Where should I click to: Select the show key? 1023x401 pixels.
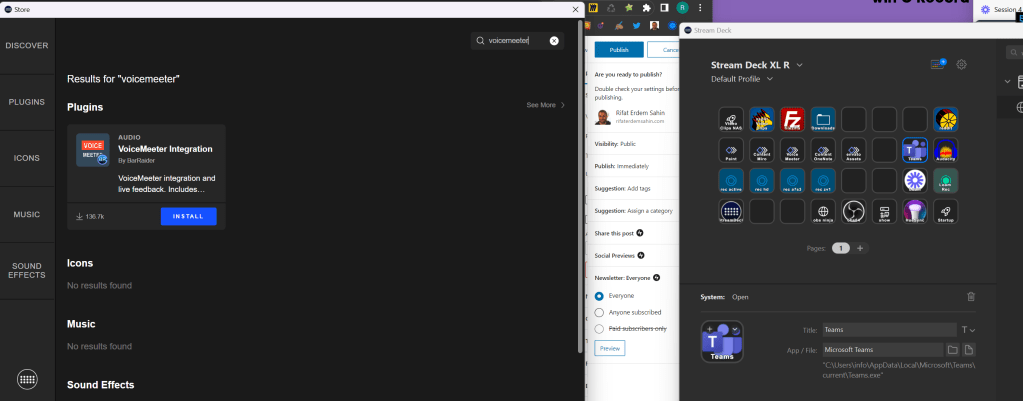[884, 211]
